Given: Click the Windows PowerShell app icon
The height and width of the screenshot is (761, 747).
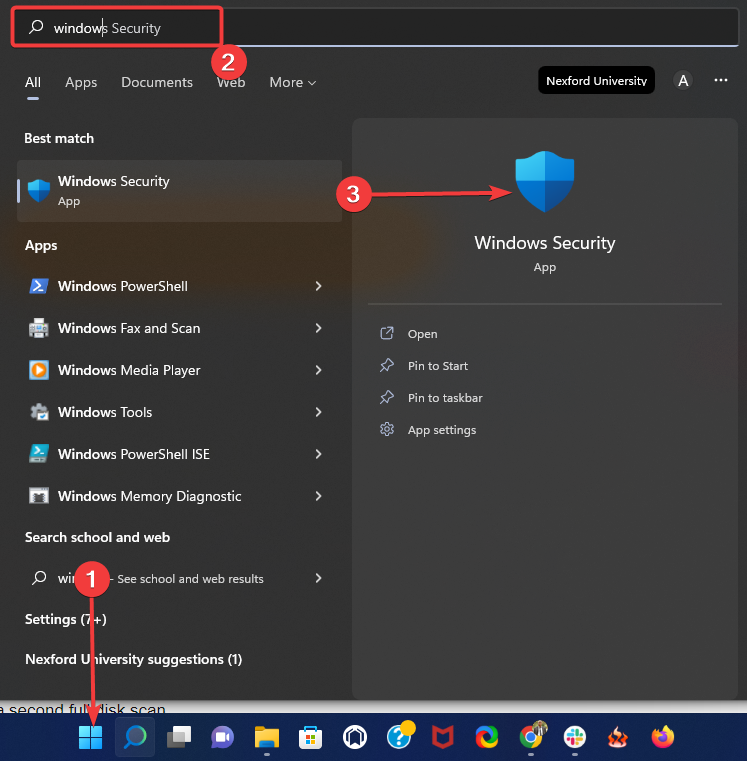Looking at the screenshot, I should click(x=39, y=286).
